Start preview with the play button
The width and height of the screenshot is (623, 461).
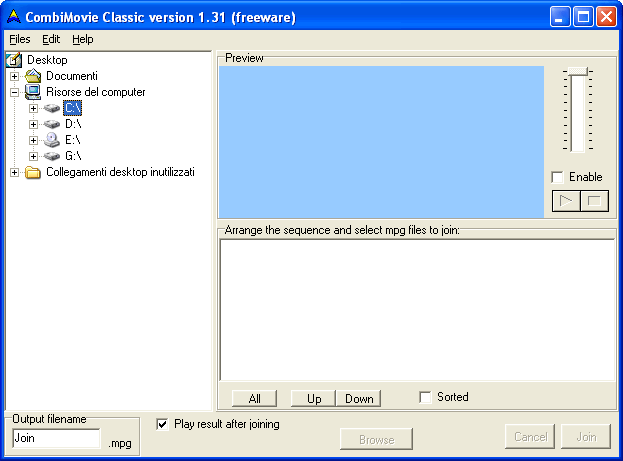(x=566, y=201)
